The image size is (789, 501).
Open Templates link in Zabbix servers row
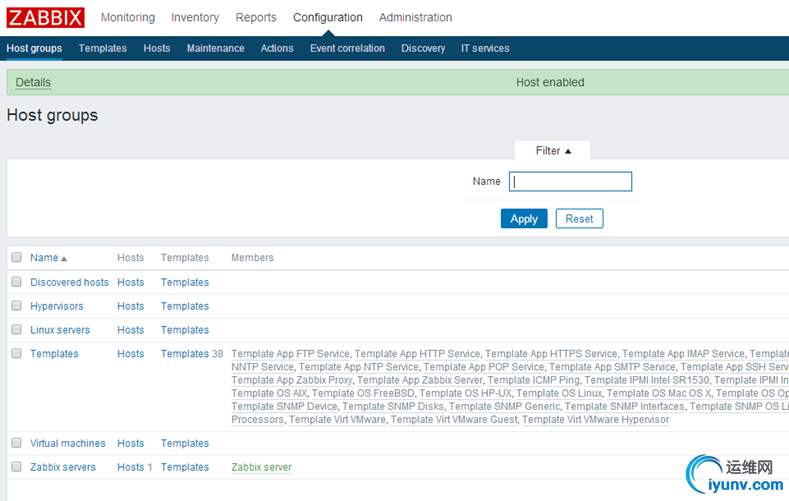[x=185, y=467]
